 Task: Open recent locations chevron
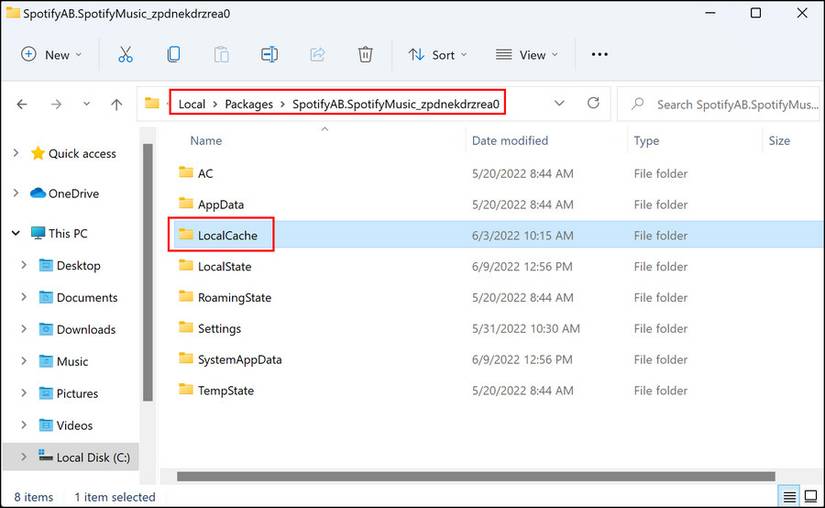[x=86, y=104]
